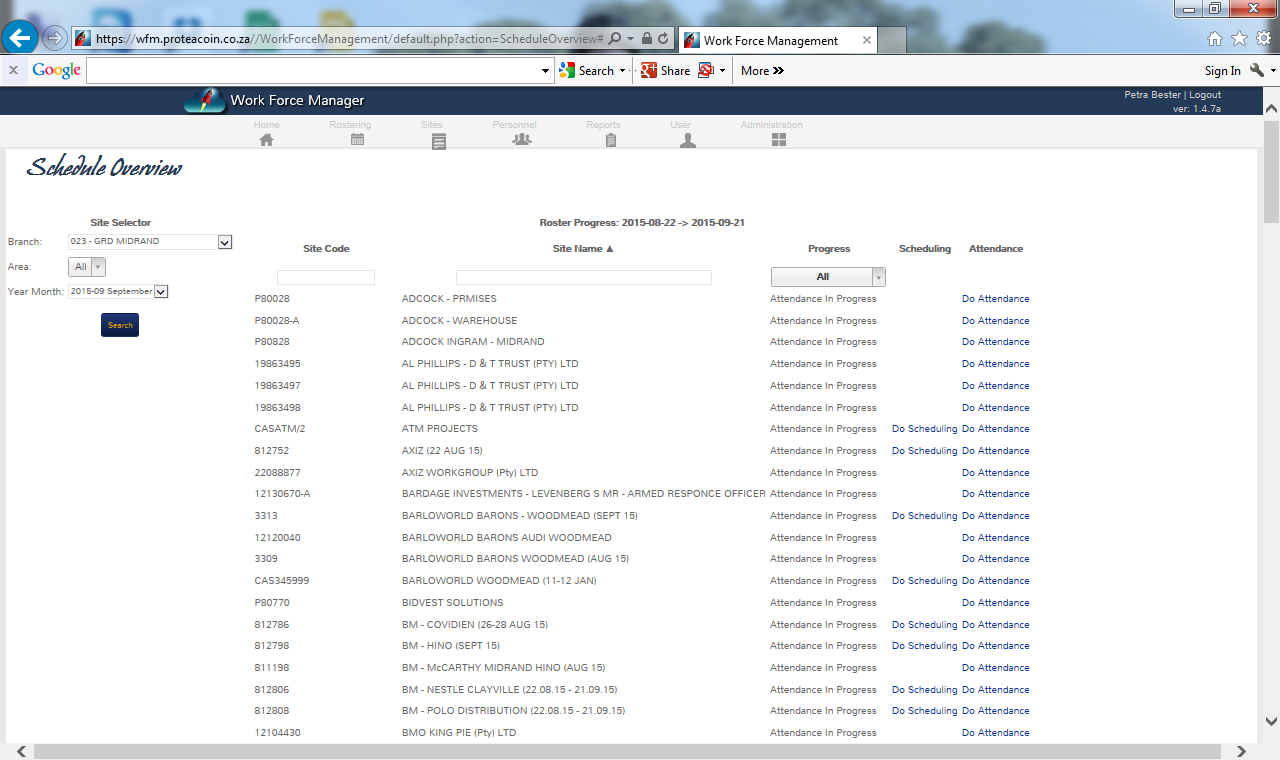
Task: Open the Home menu house icon
Action: (x=266, y=140)
